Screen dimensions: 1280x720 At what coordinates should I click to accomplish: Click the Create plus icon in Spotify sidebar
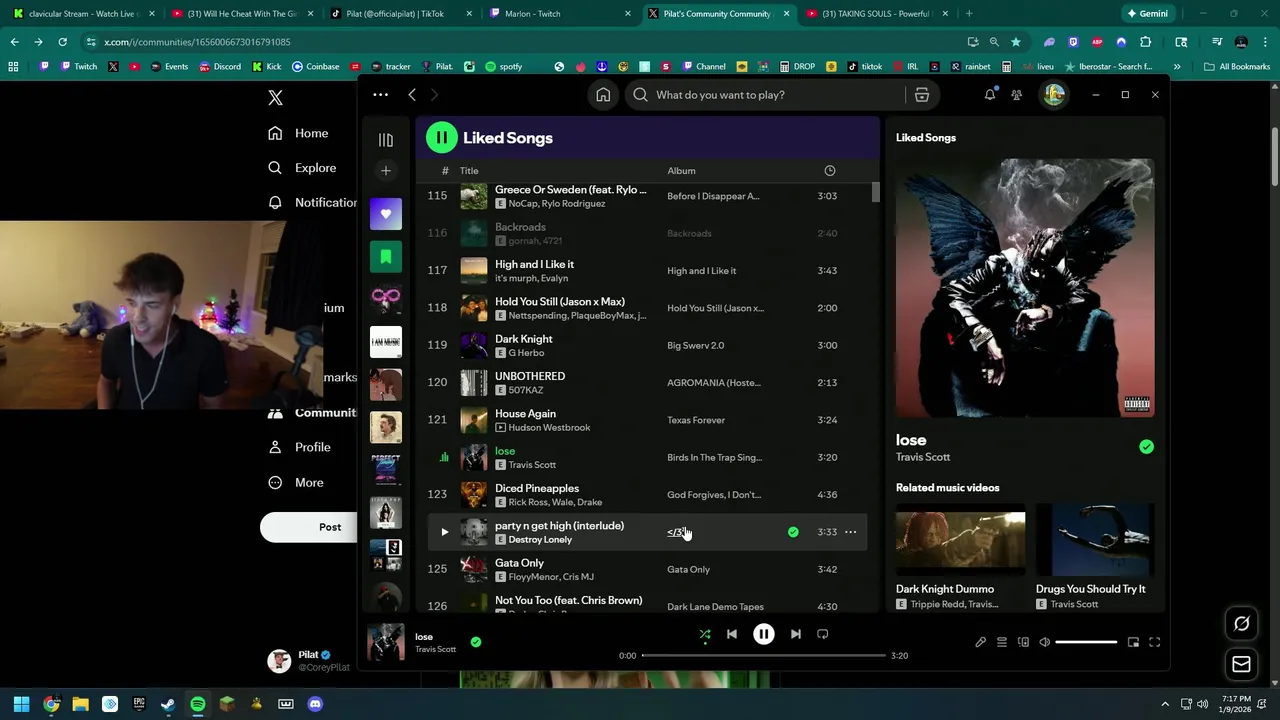click(x=386, y=171)
